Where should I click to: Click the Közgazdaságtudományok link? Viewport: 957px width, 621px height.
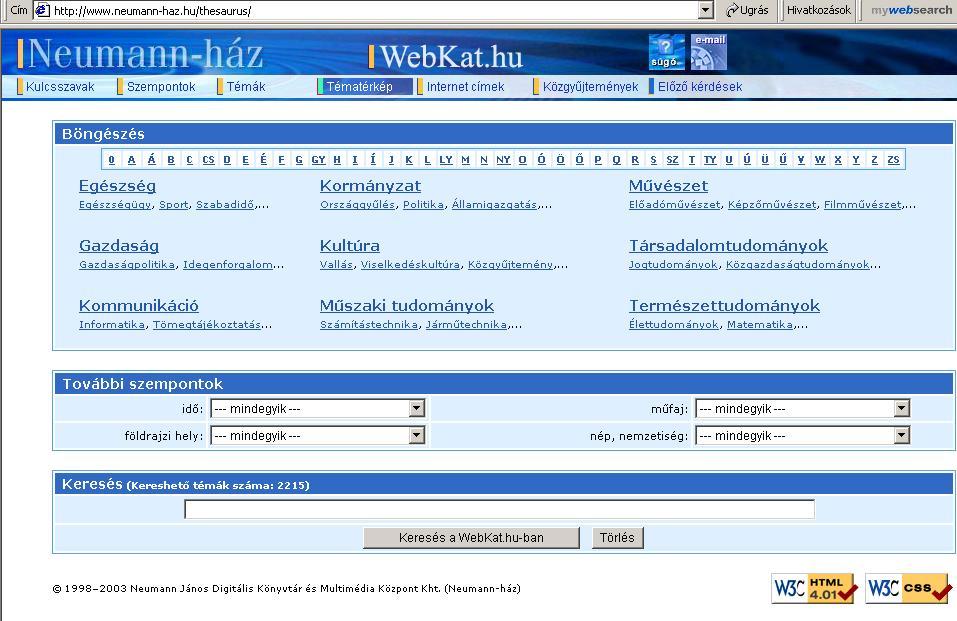pos(798,264)
